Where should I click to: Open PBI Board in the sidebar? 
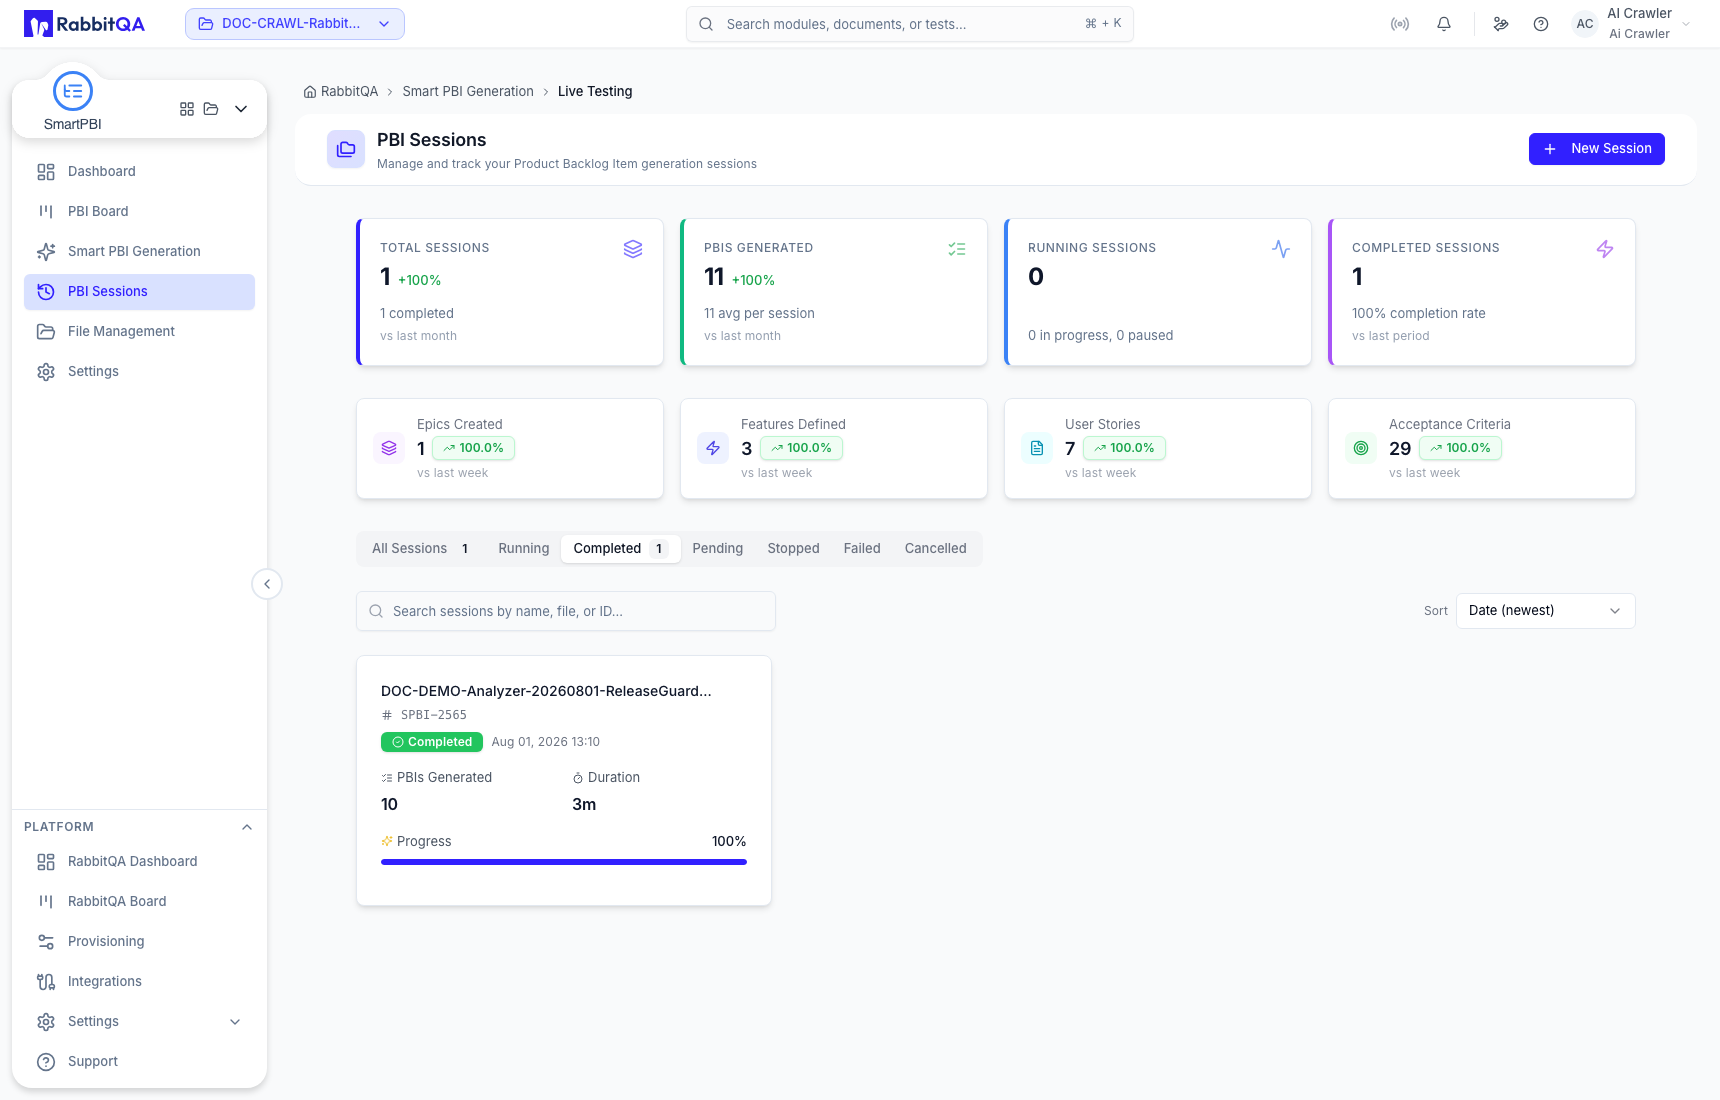point(140,212)
